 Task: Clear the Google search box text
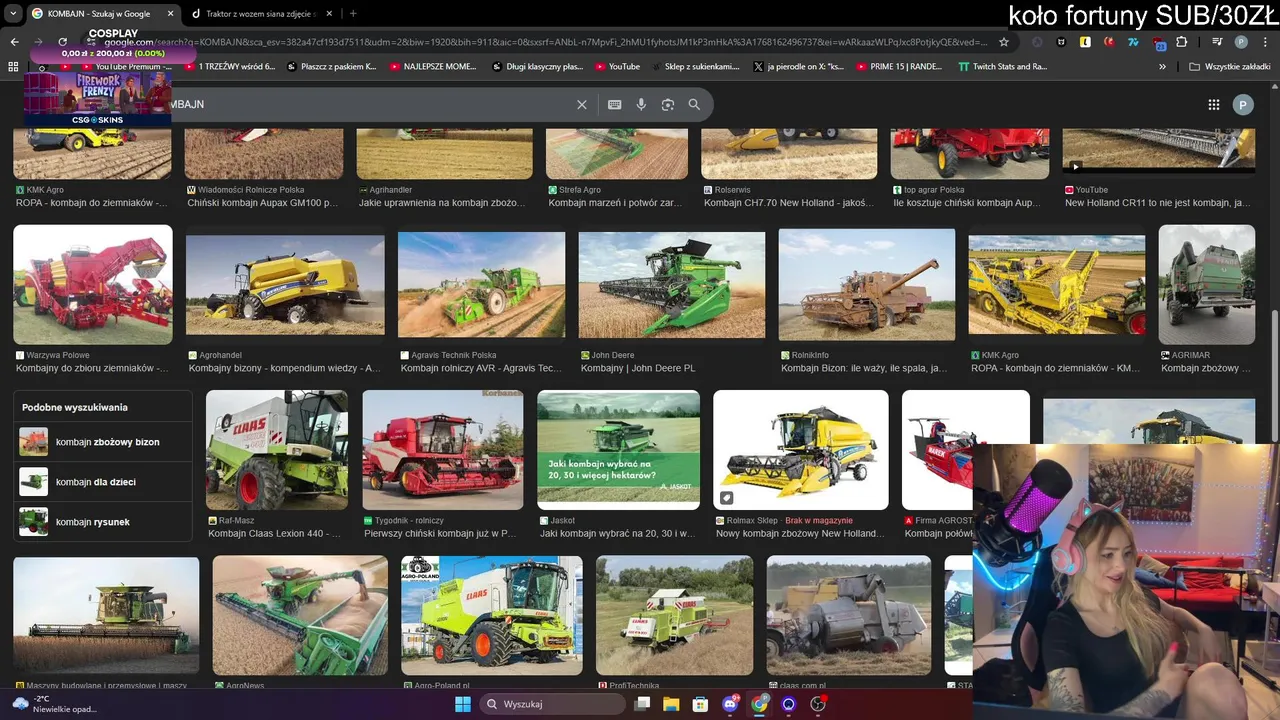(582, 104)
